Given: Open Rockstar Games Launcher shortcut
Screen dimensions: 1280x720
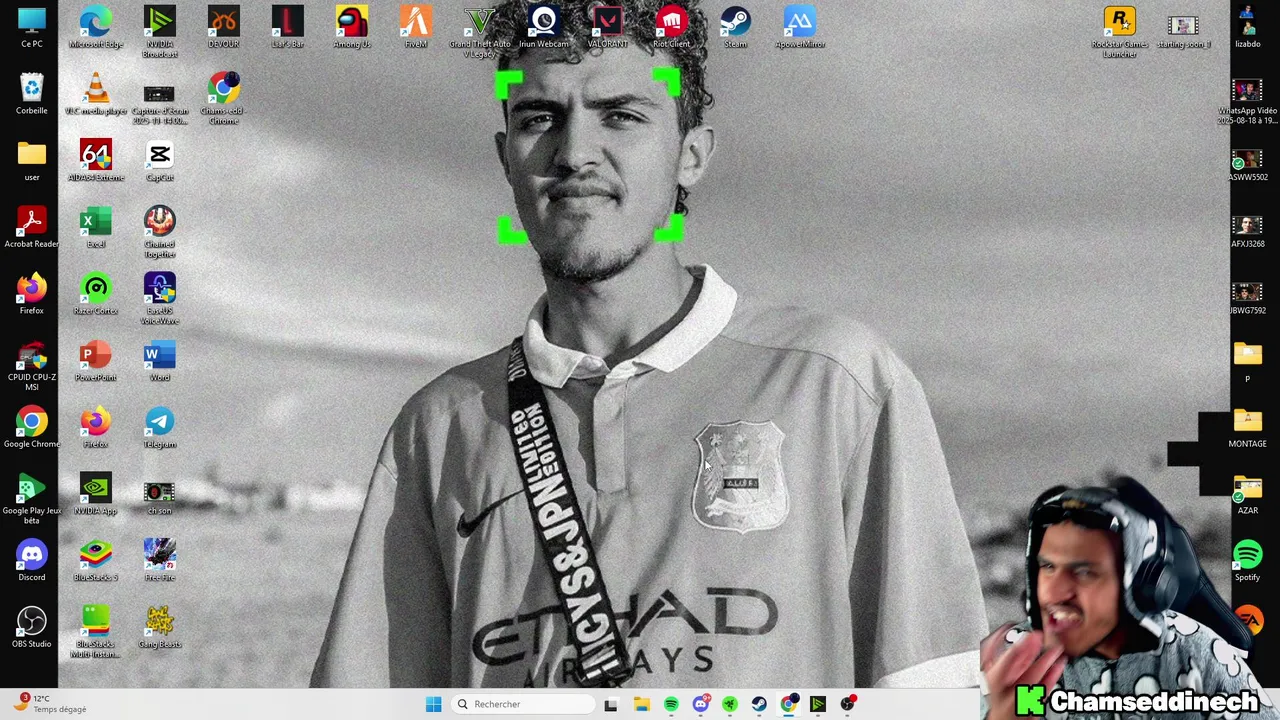Looking at the screenshot, I should [x=1120, y=31].
